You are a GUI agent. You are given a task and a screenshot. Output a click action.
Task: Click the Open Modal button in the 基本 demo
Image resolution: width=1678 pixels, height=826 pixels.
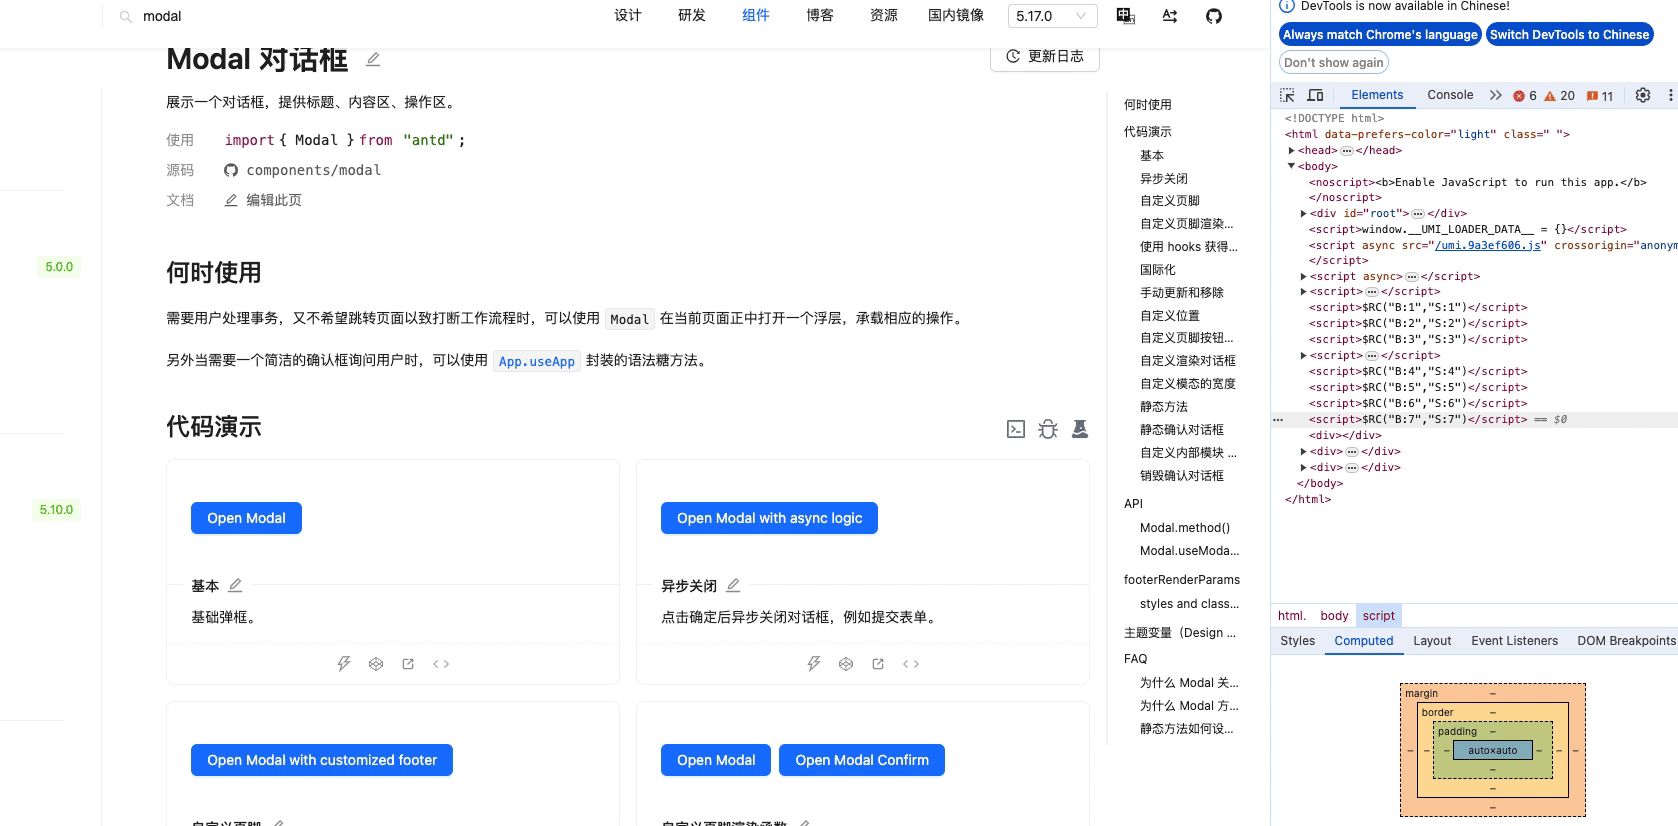tap(246, 518)
